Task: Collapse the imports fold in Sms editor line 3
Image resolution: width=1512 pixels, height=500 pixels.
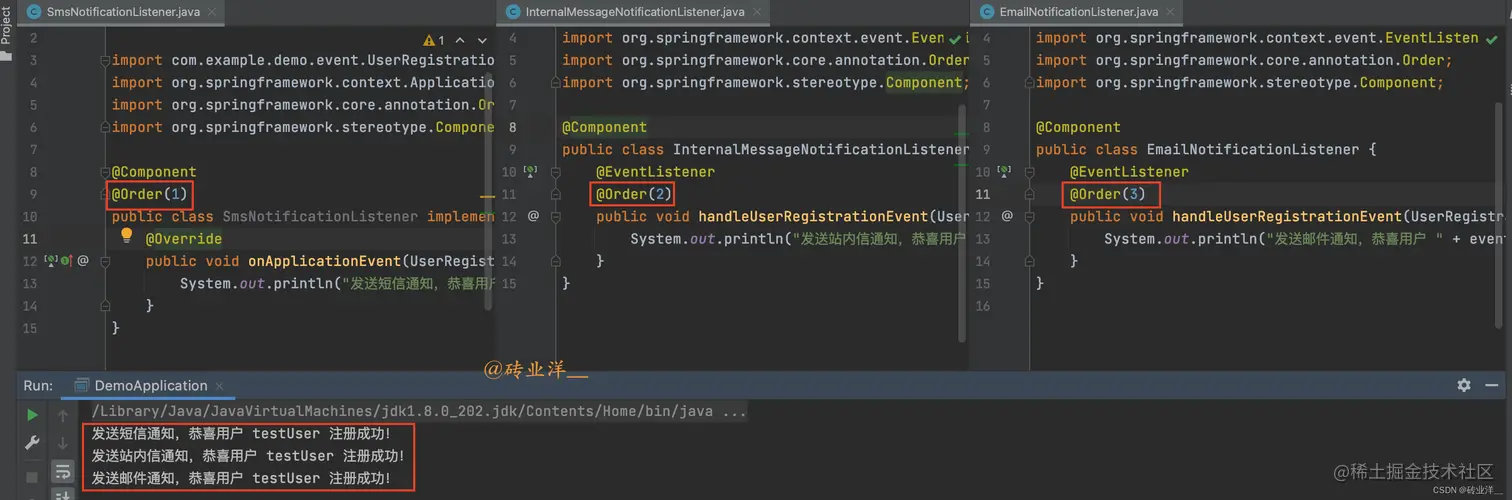Action: (106, 60)
